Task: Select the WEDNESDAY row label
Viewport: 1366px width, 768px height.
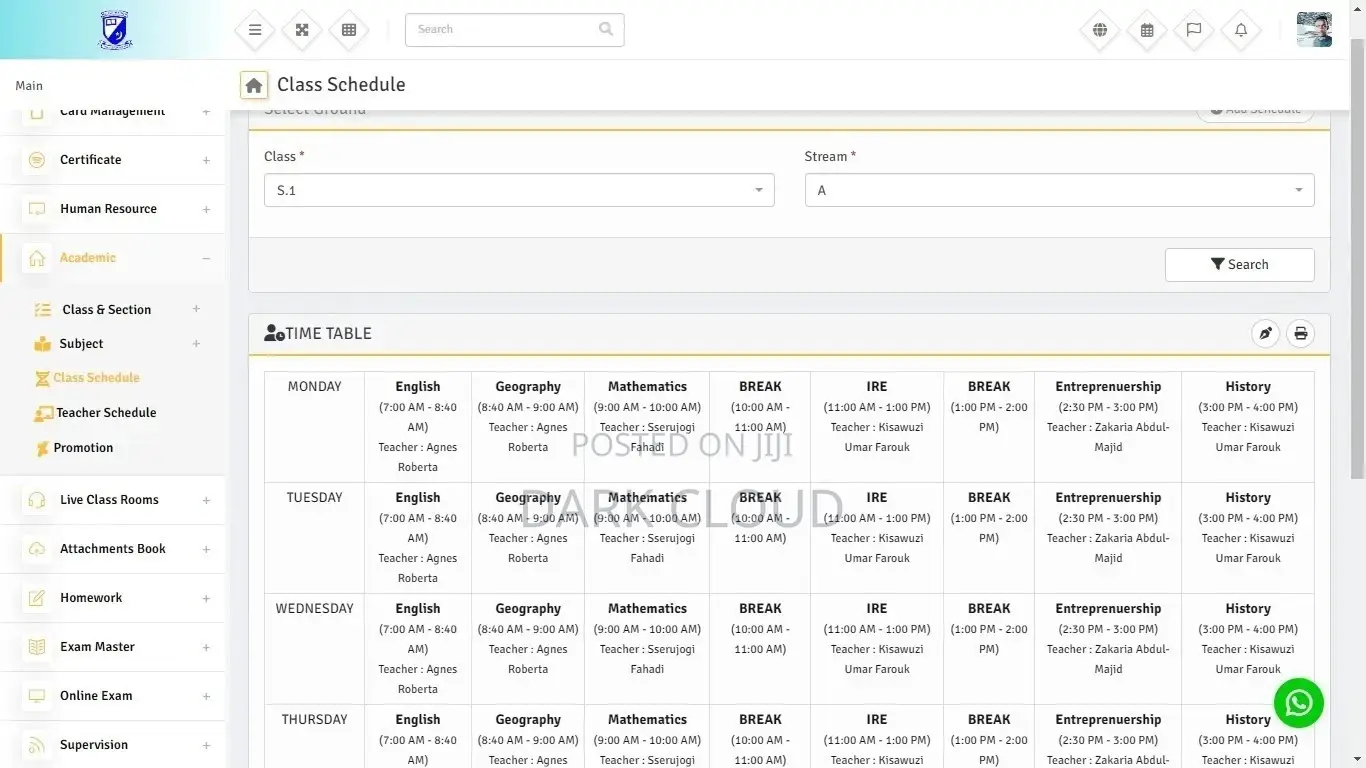Action: (314, 609)
